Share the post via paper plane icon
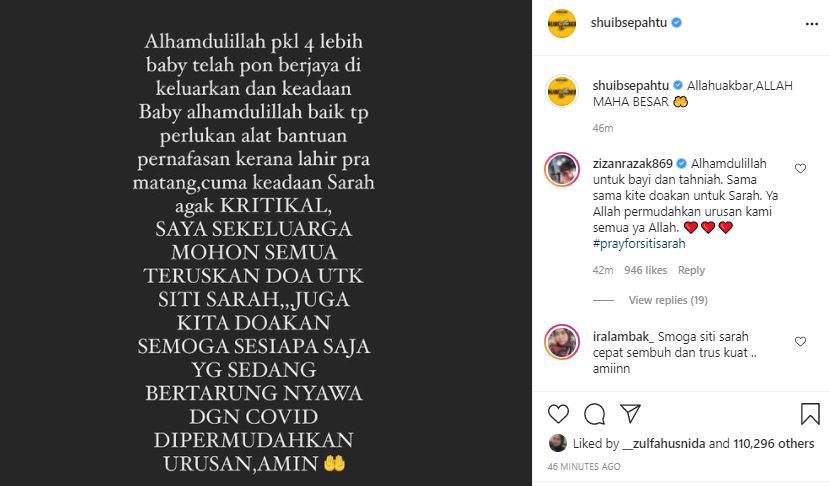 630,413
